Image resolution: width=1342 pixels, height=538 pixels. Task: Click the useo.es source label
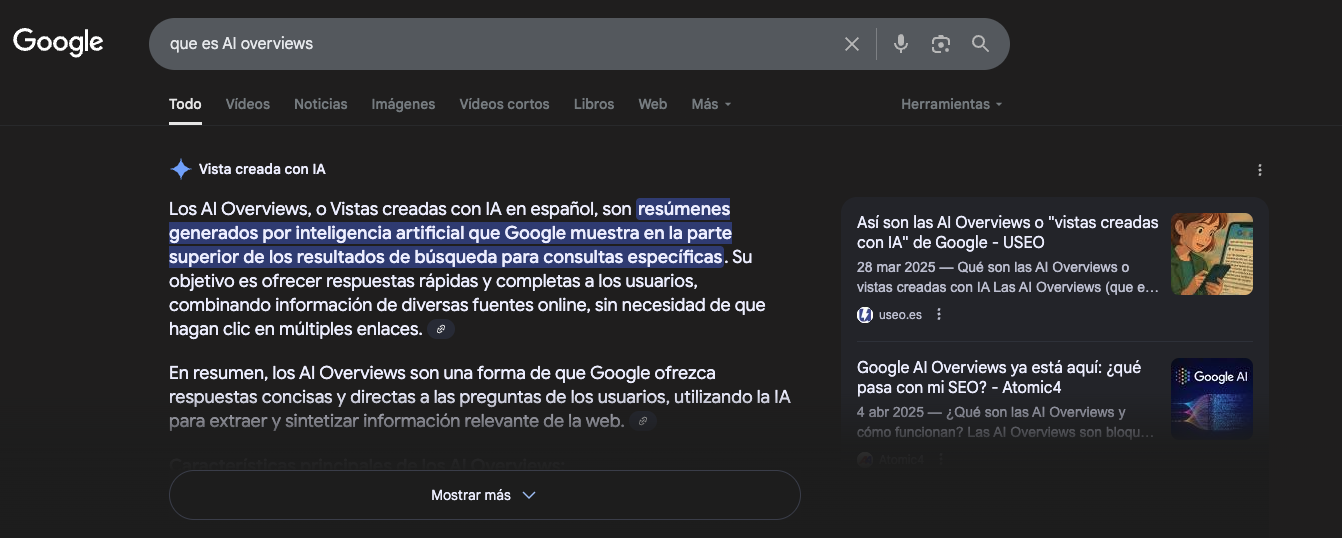coord(900,315)
